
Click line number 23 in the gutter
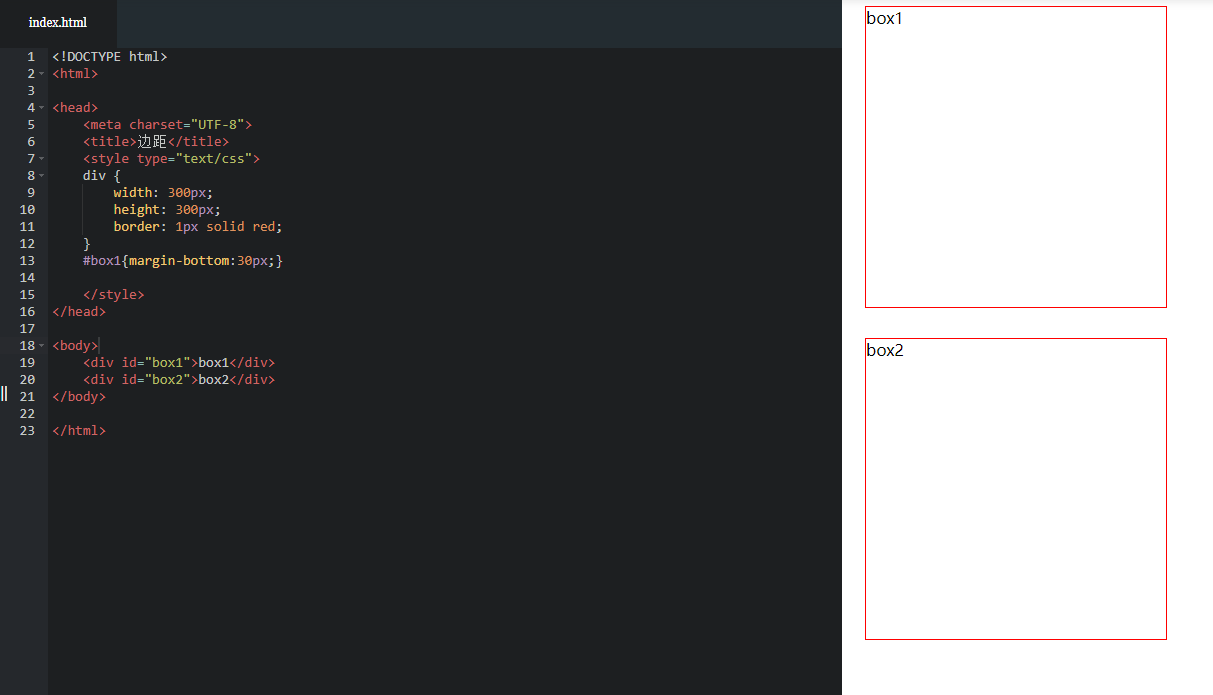[27, 431]
